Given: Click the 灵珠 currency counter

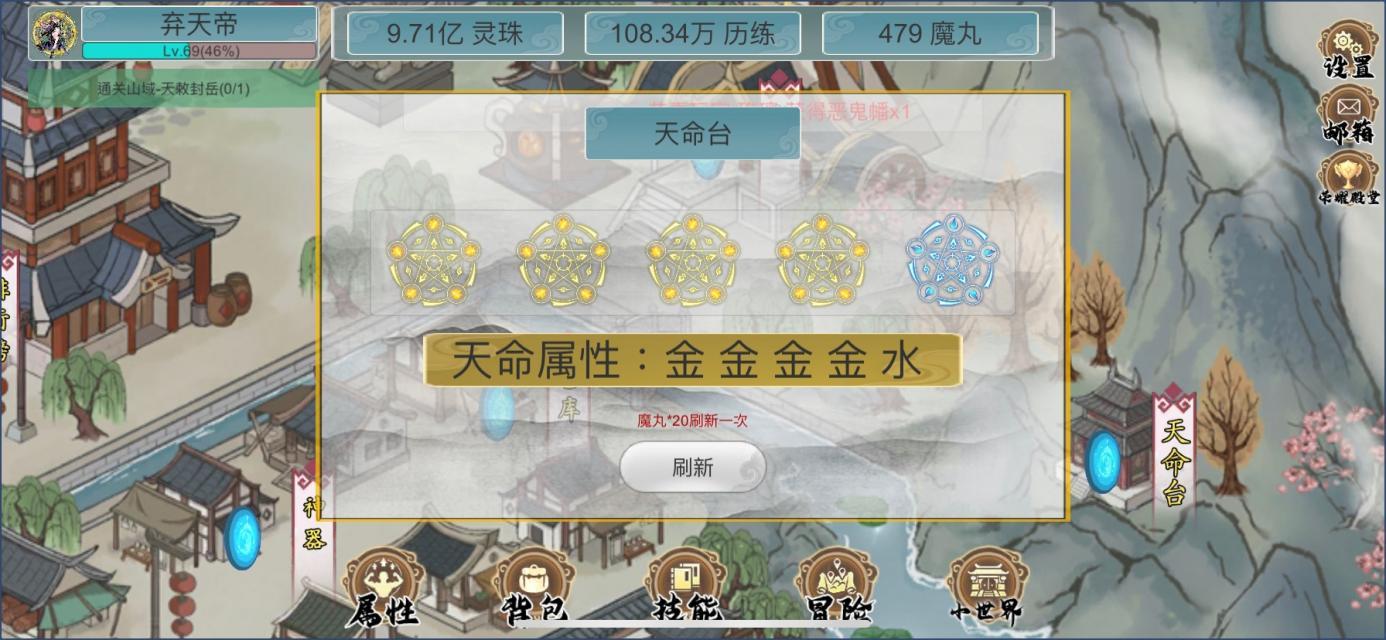Looking at the screenshot, I should [x=455, y=34].
